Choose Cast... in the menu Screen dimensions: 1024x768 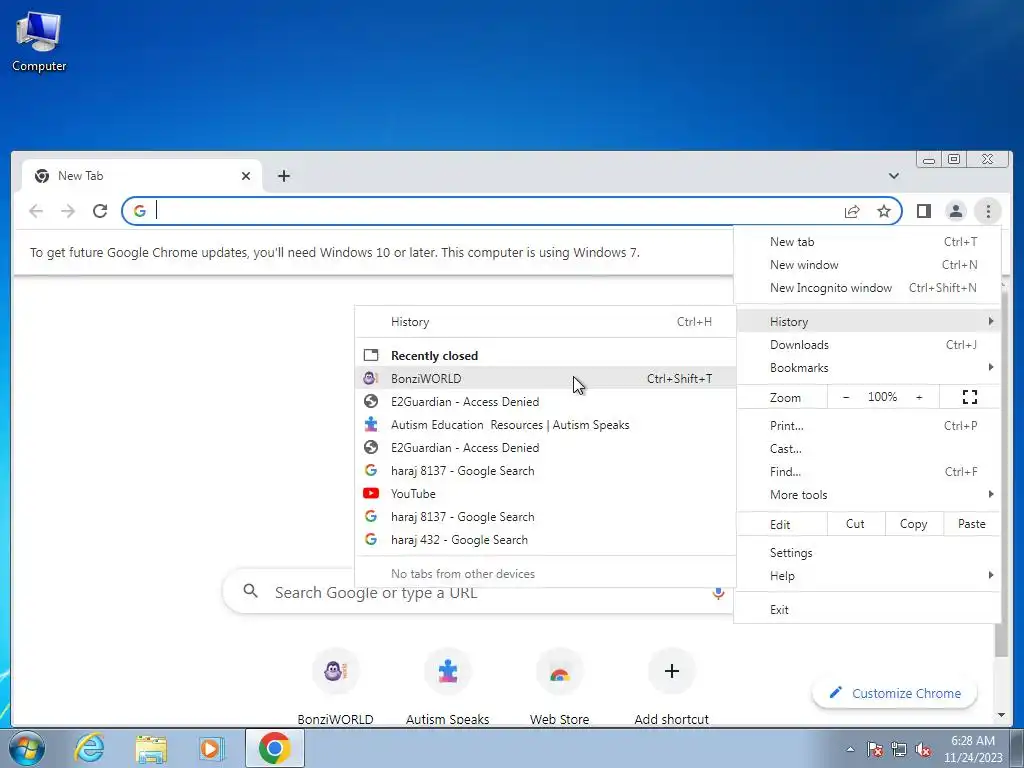tap(867, 449)
